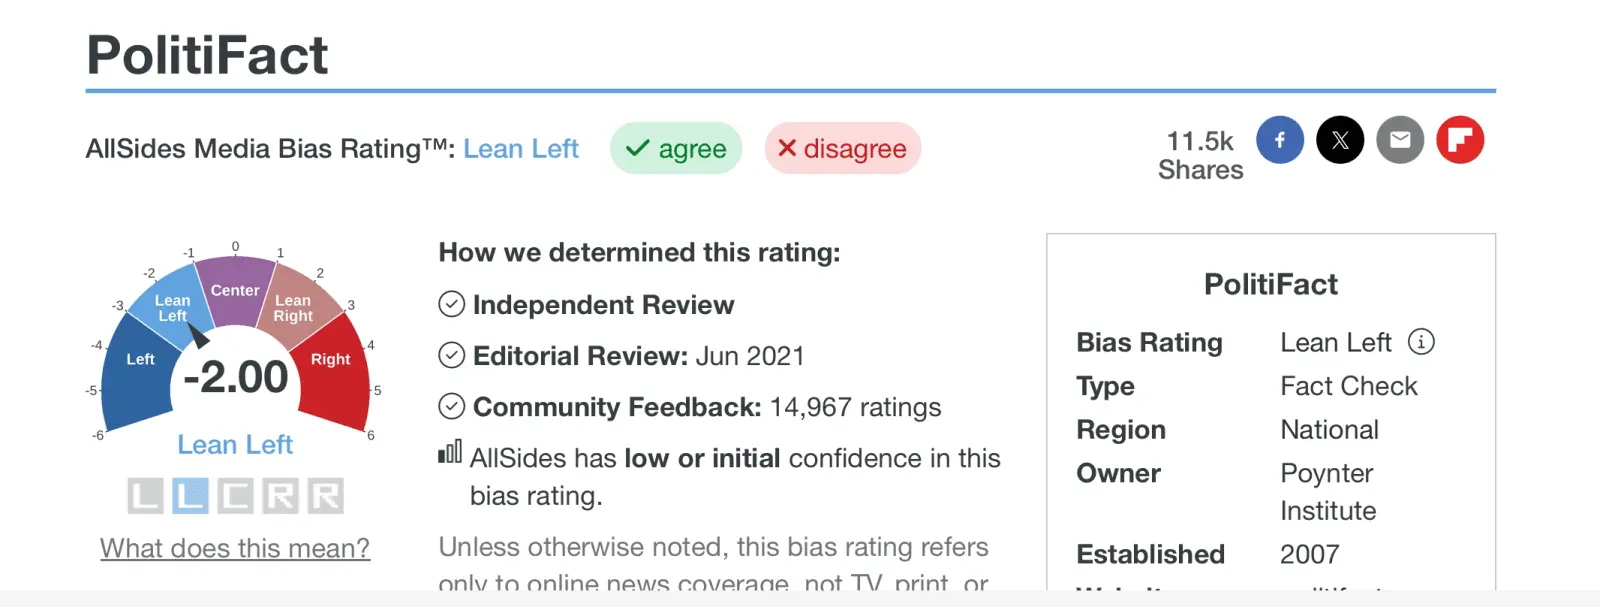Click the Independent Review checkmark icon
Screen dimensions: 1600x607
pos(452,304)
